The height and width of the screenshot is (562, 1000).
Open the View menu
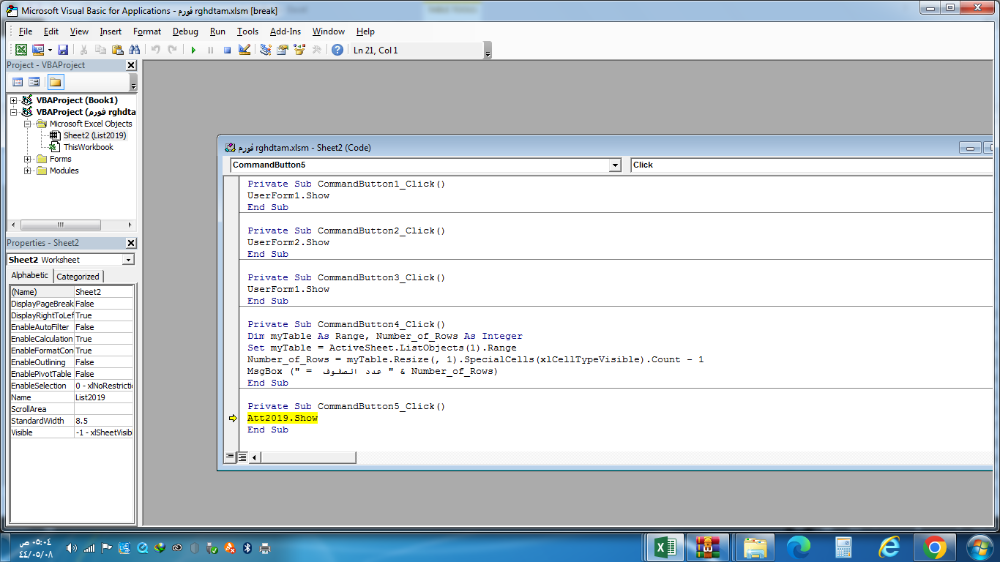click(x=79, y=31)
